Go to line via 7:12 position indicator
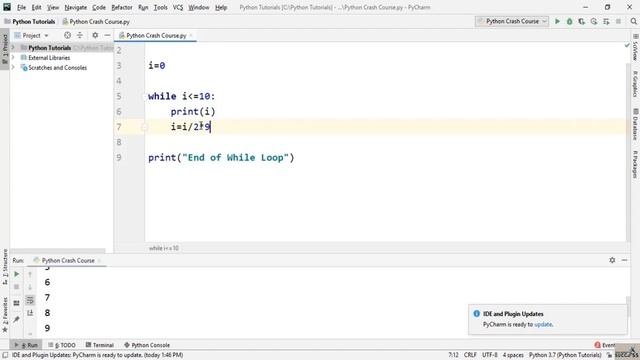The height and width of the screenshot is (360, 640). pos(453,355)
